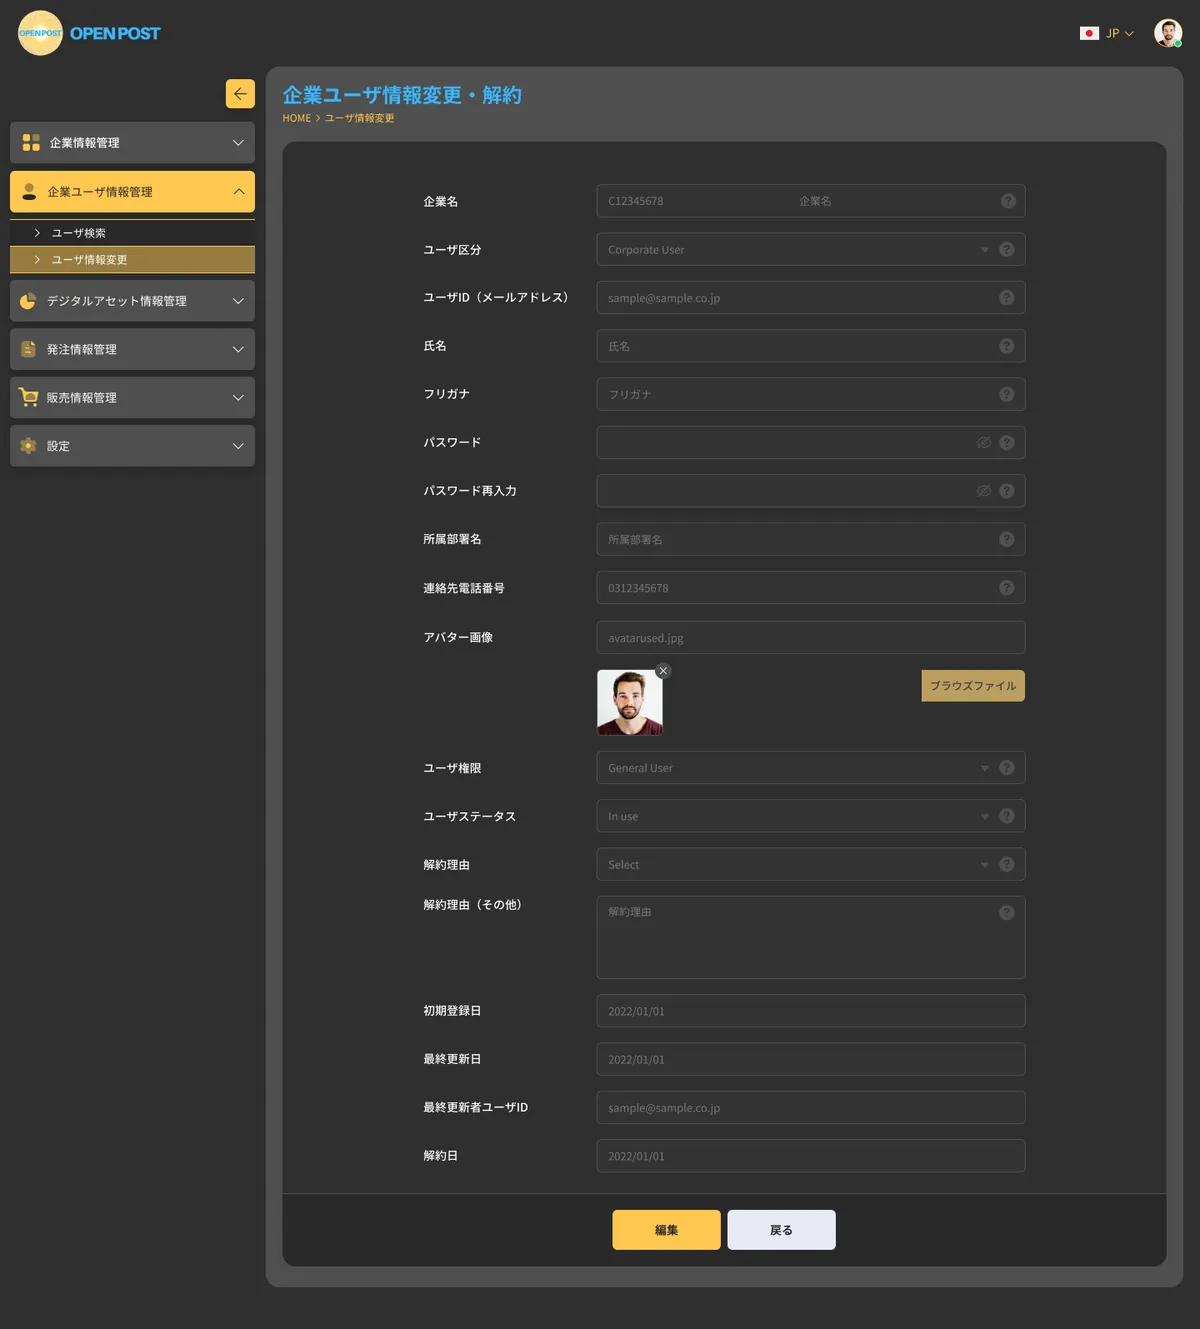Image resolution: width=1200 pixels, height=1329 pixels.
Task: Click the 初期登録日 date field
Action: [x=811, y=1011]
